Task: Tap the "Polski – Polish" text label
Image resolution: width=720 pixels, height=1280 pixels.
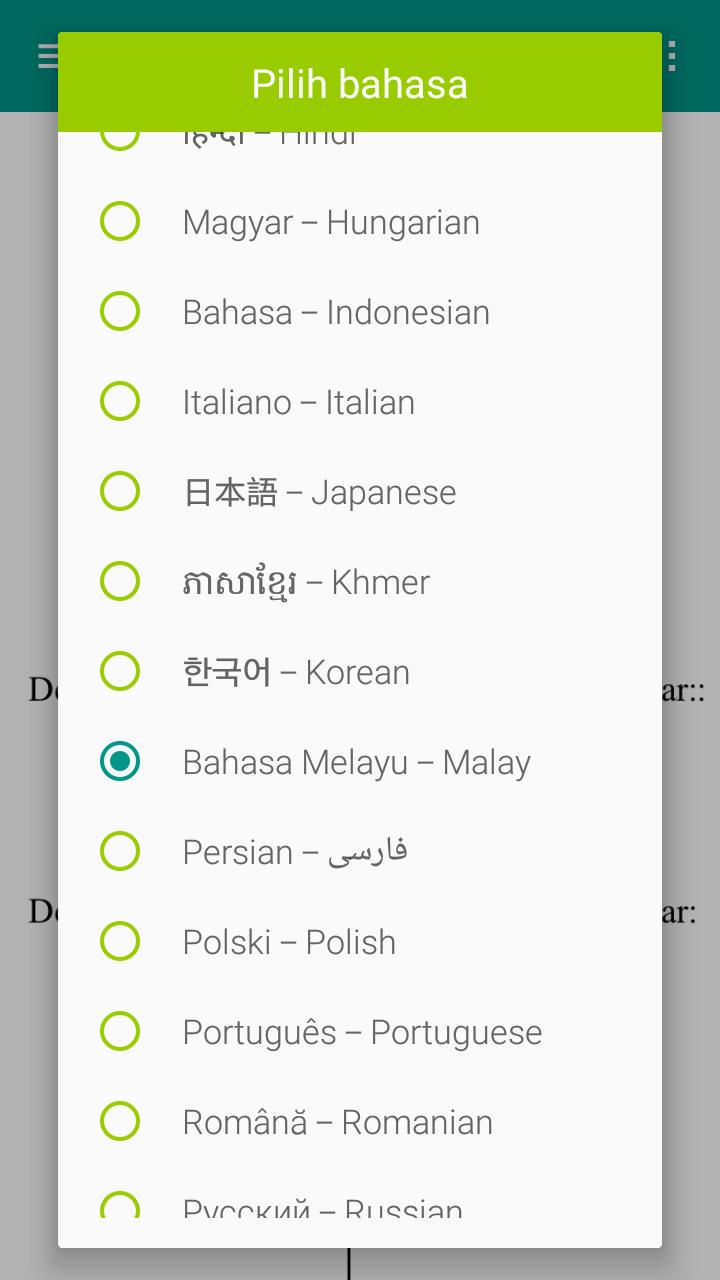Action: [289, 942]
